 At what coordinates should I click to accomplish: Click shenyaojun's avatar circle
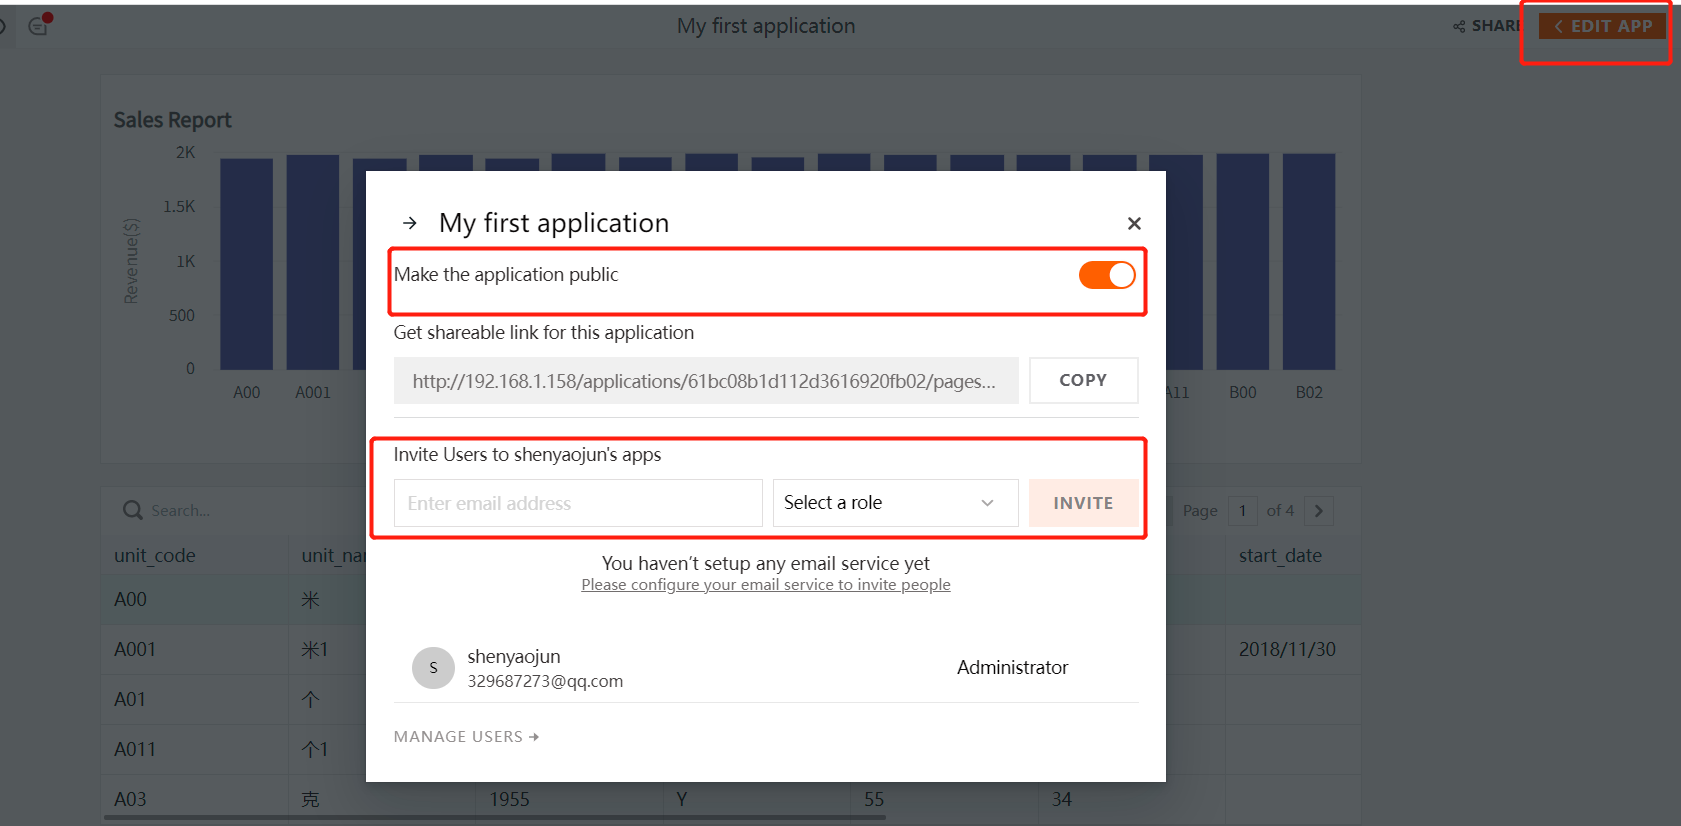pyautogui.click(x=433, y=668)
